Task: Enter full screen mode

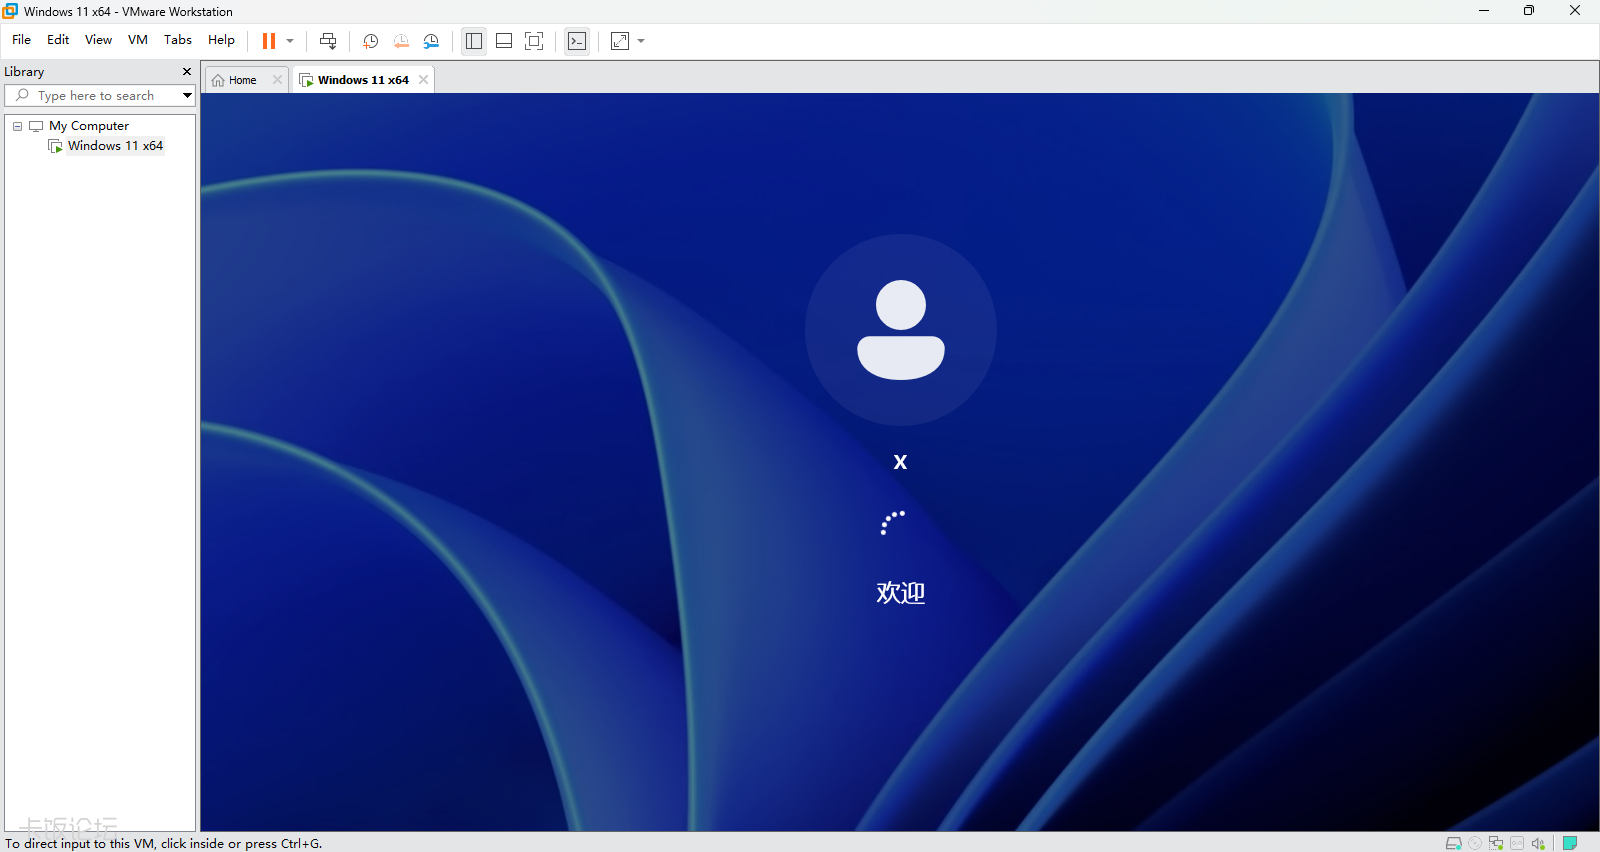Action: point(534,41)
